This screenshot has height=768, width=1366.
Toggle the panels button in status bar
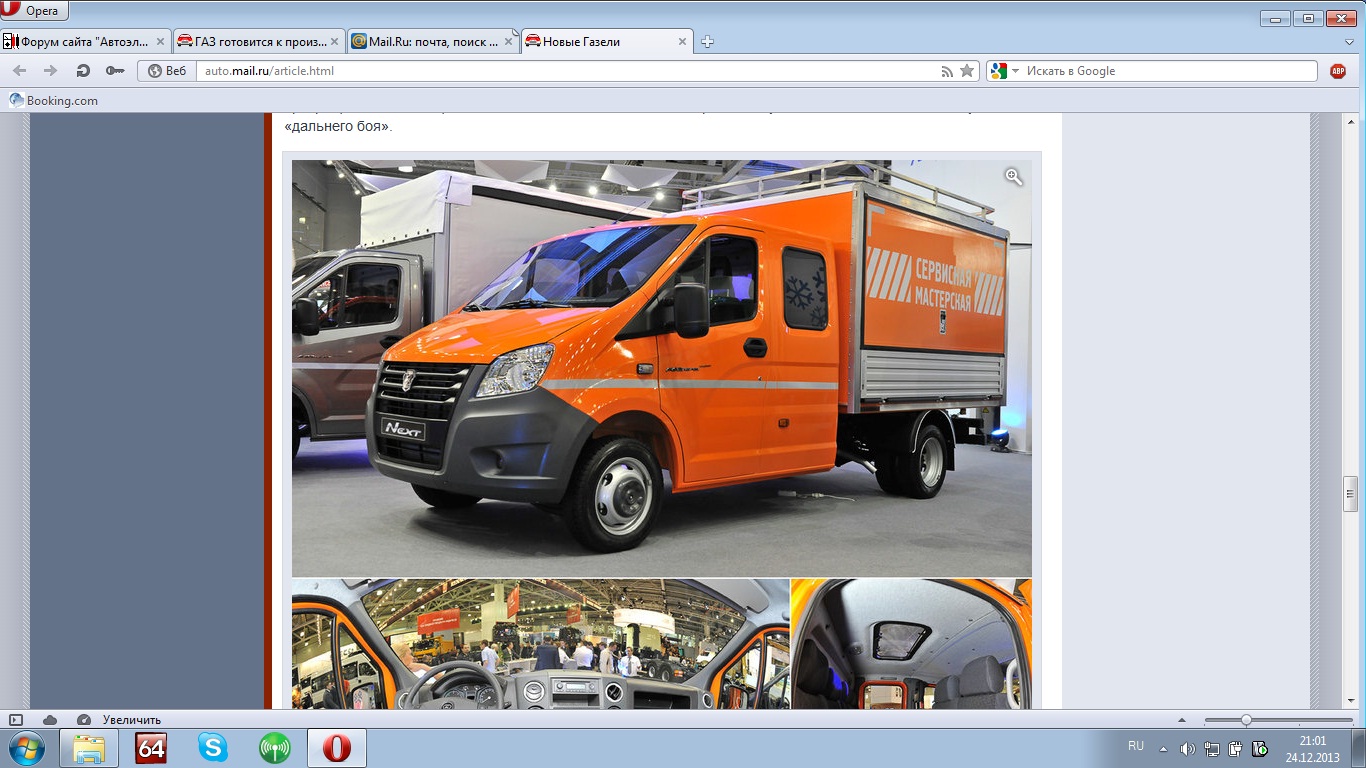click(15, 720)
